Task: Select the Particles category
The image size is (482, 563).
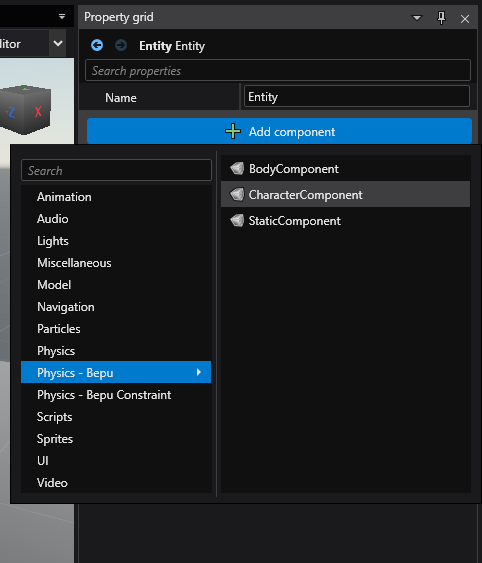Action: [x=116, y=329]
